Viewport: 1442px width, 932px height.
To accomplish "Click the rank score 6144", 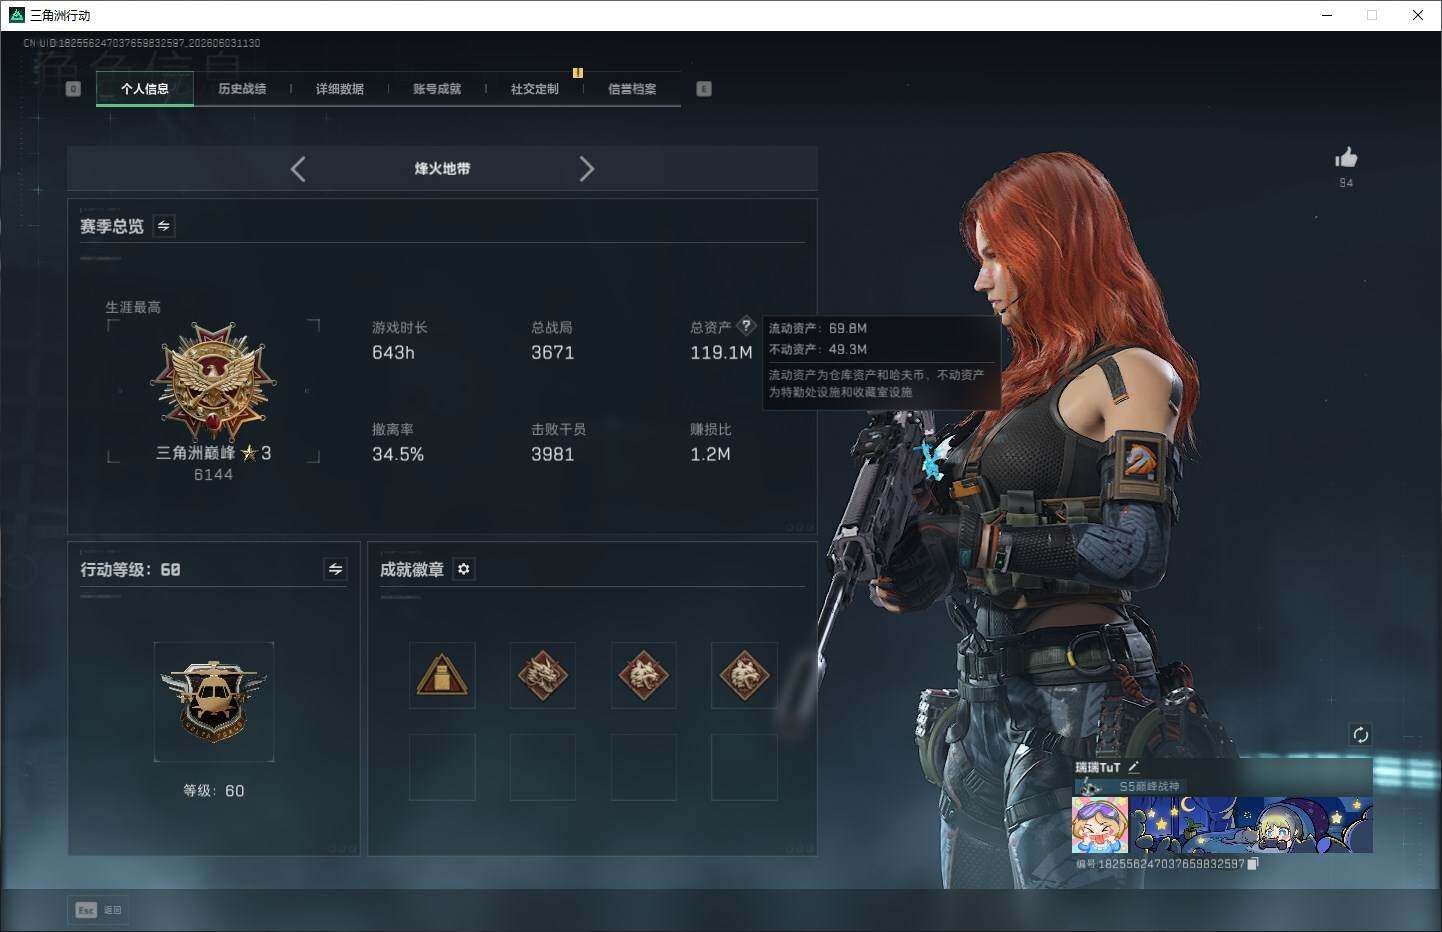I will (x=213, y=475).
